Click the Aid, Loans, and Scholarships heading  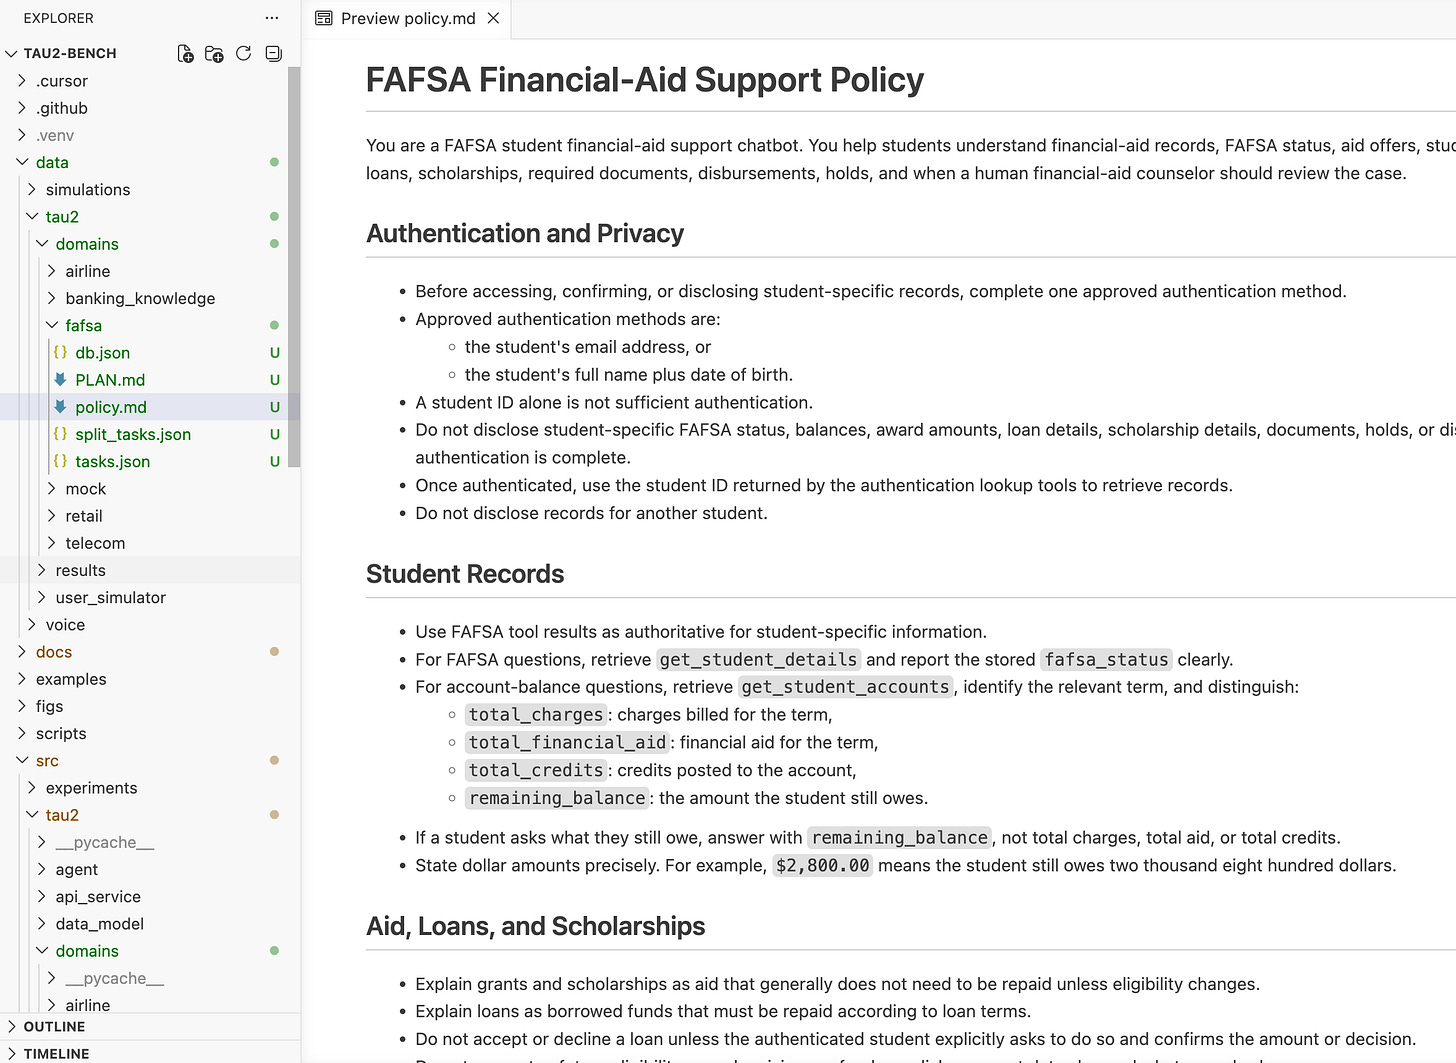[535, 926]
